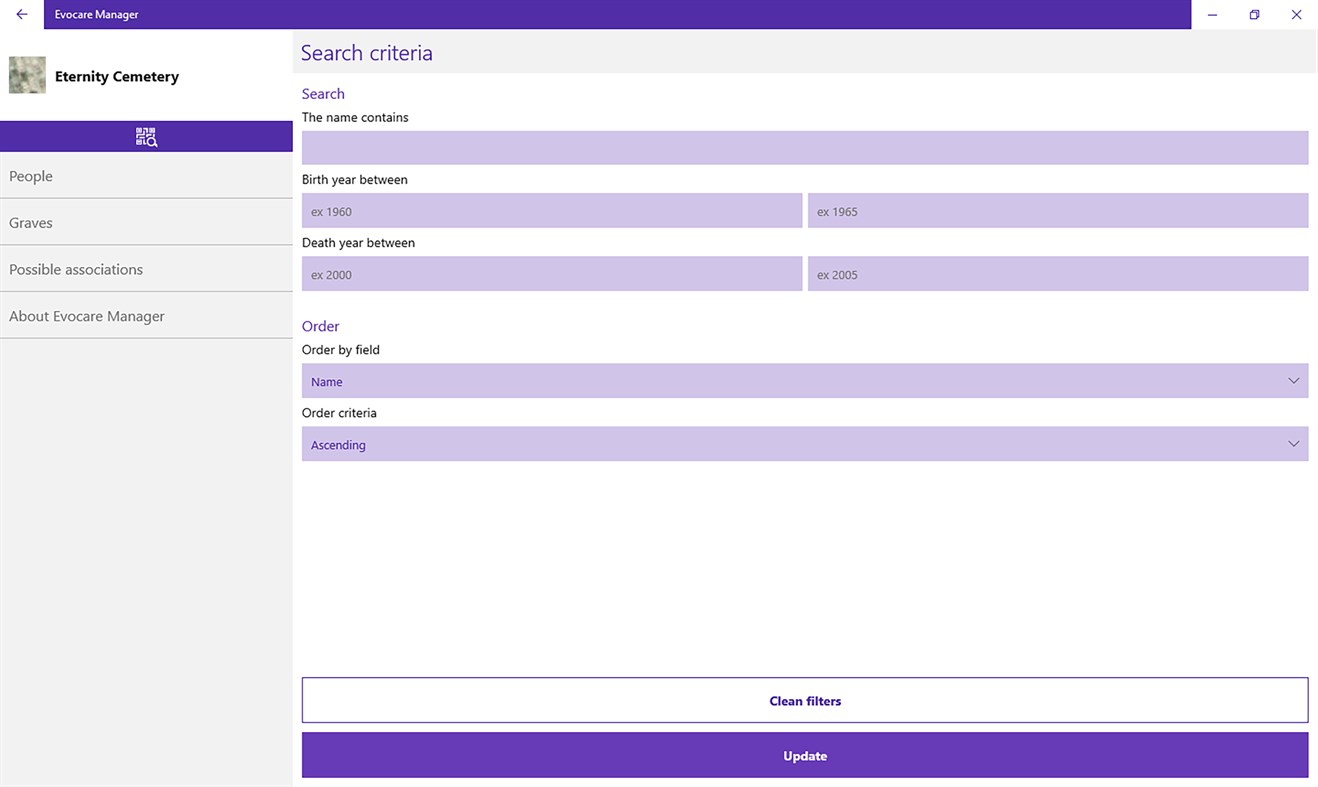Focus the name contains input field
The width and height of the screenshot is (1318, 787).
point(805,147)
